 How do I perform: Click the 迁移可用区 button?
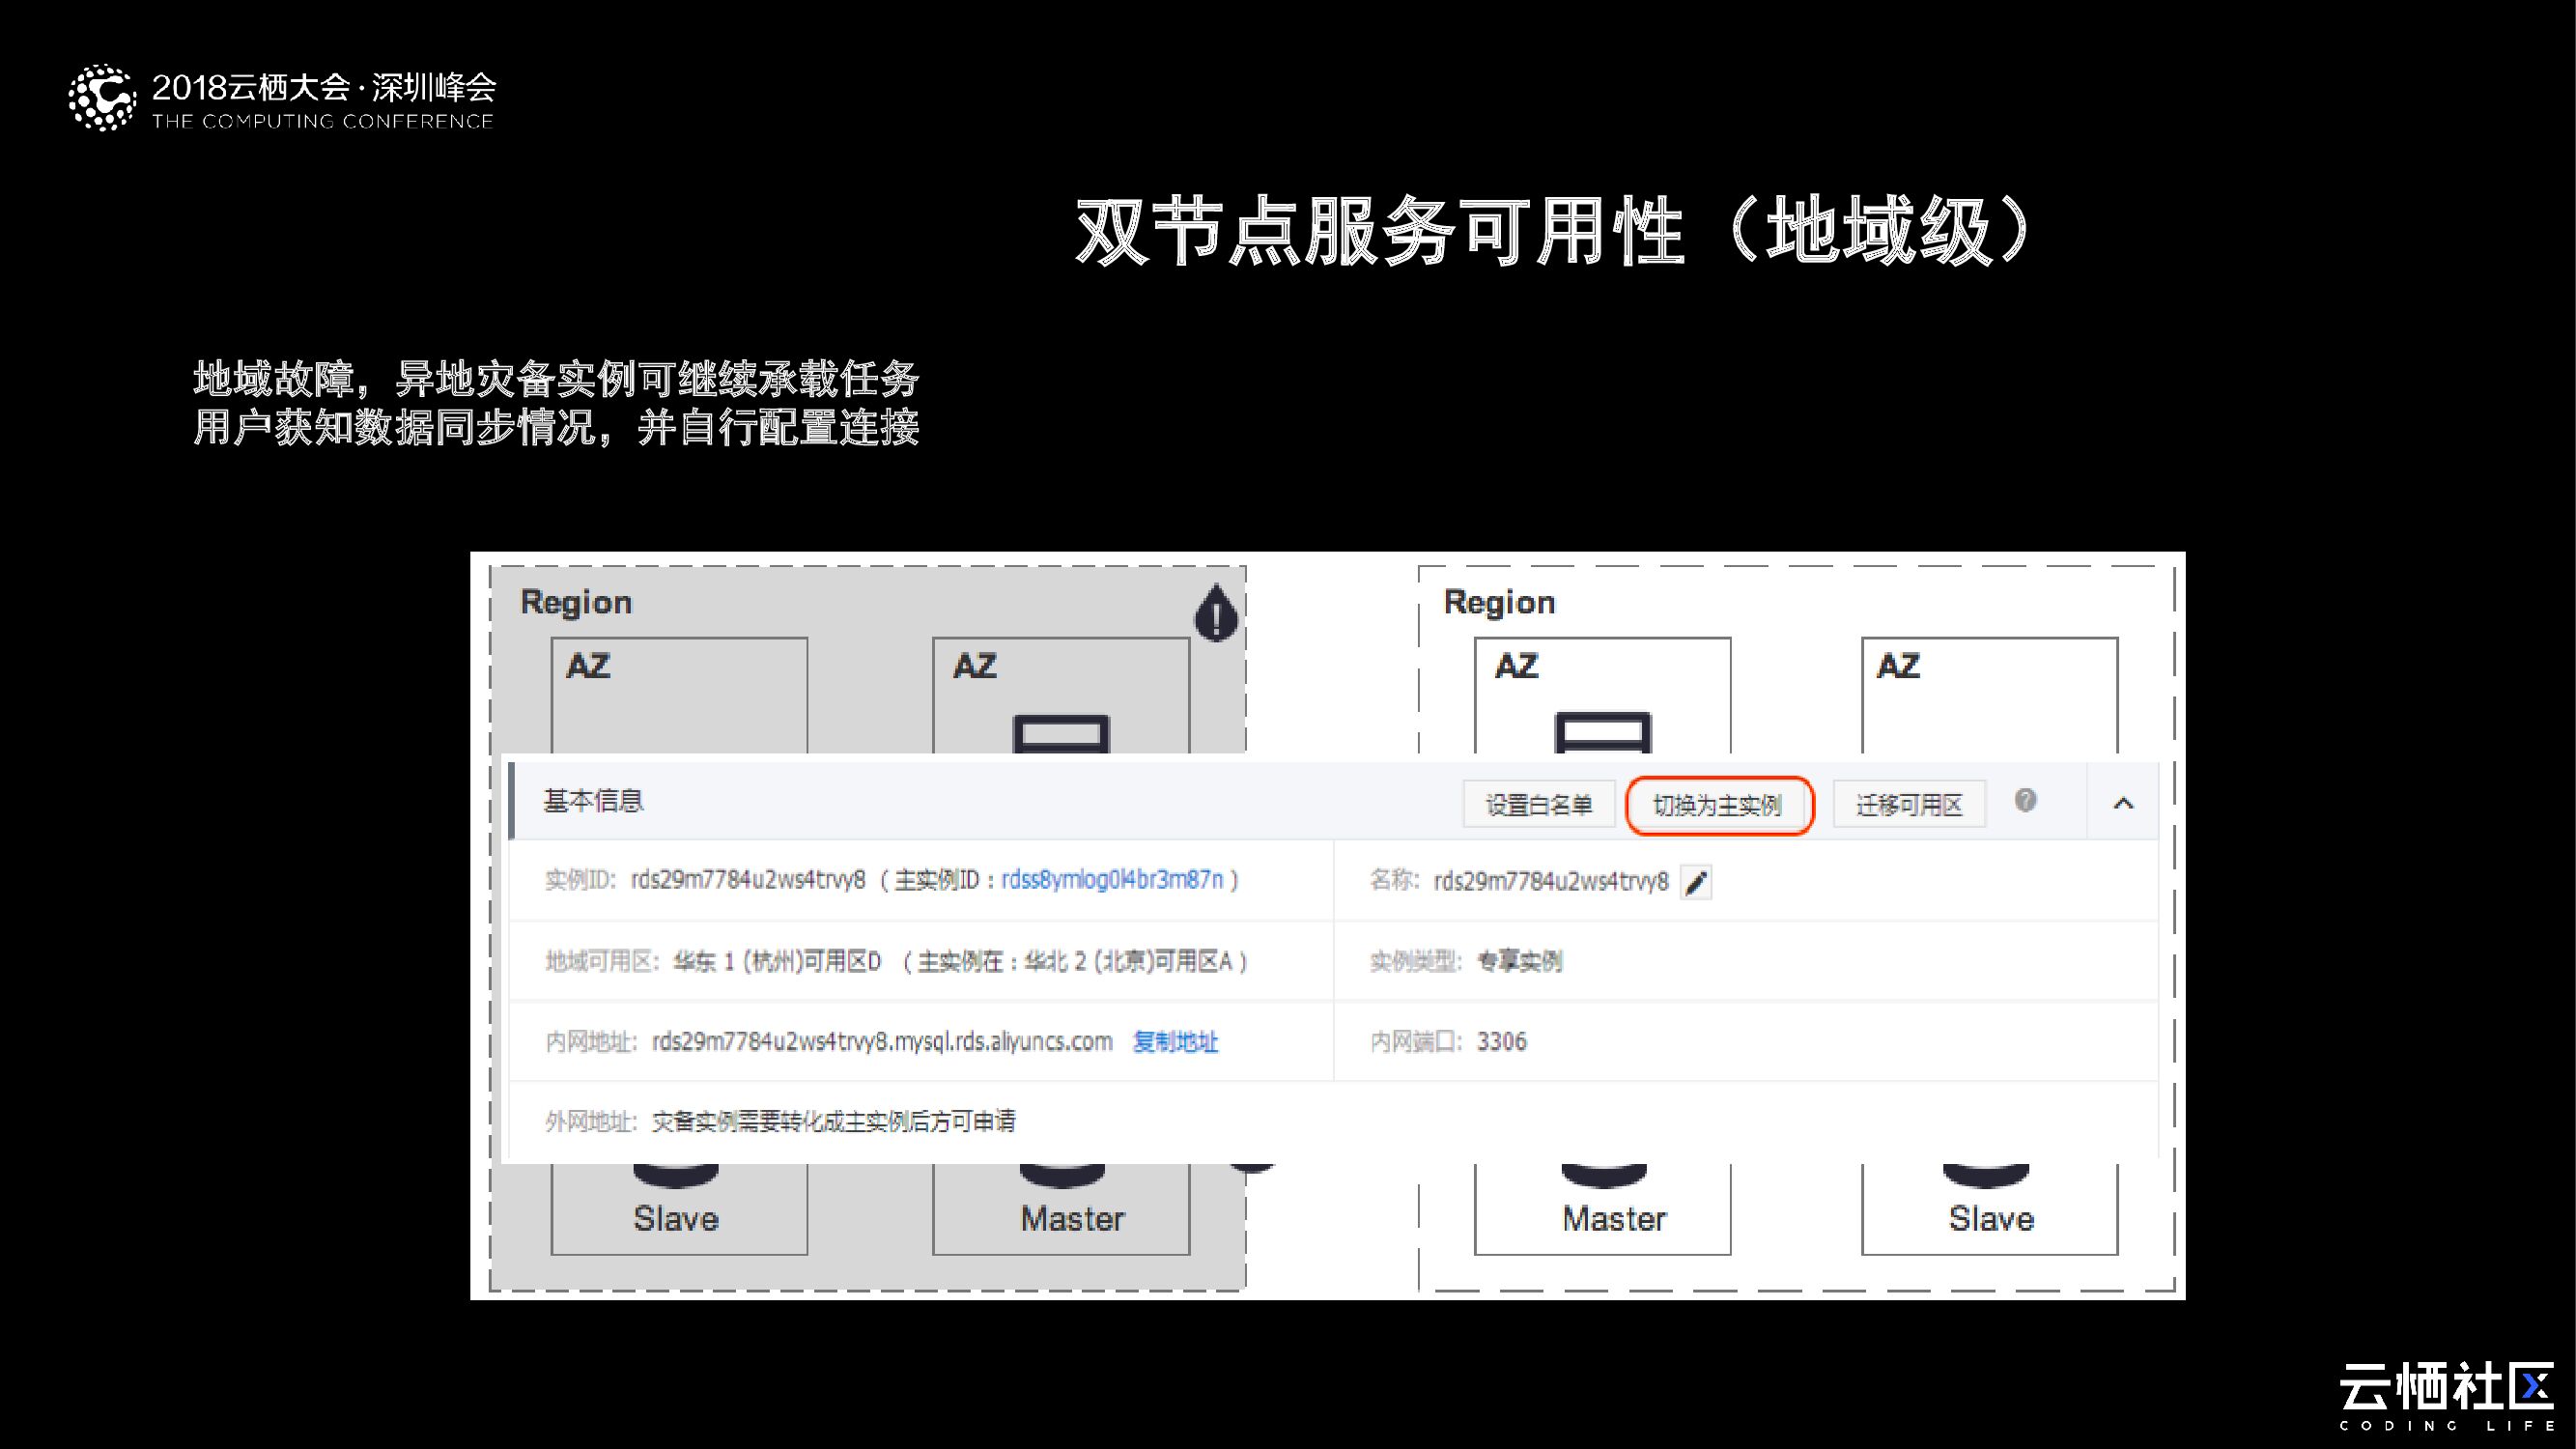[x=1908, y=805]
